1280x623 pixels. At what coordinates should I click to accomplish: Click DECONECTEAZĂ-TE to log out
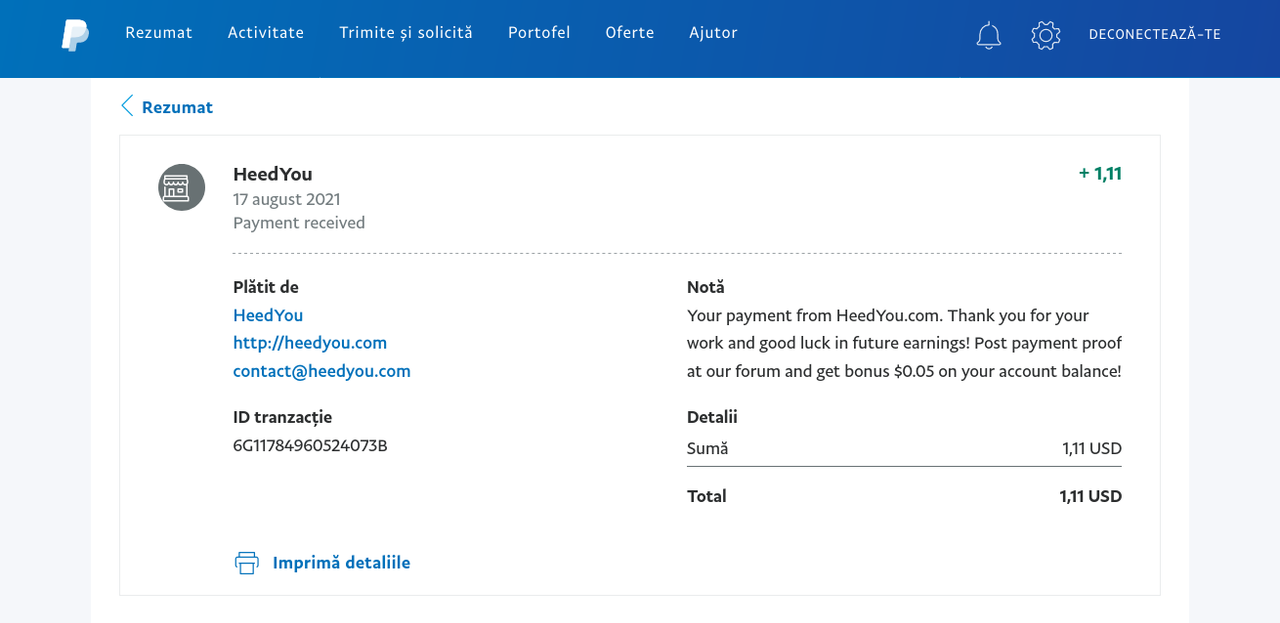[x=1155, y=34]
